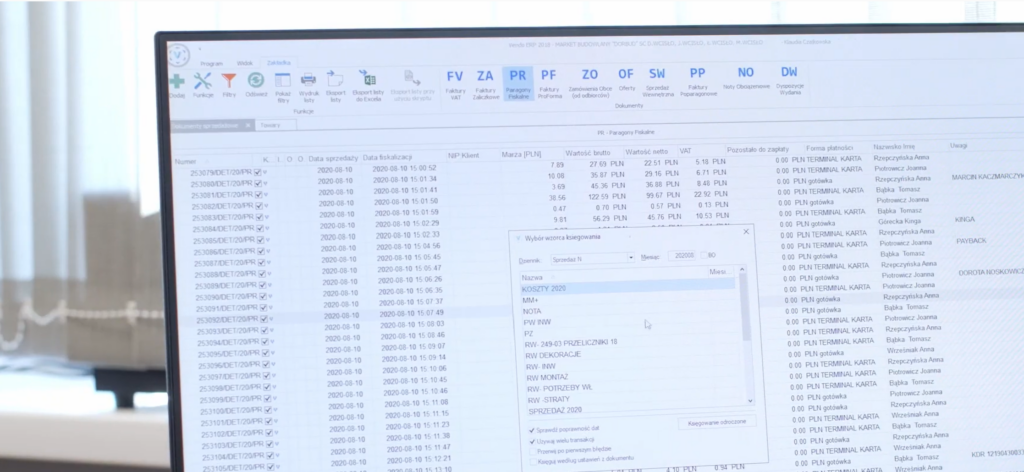This screenshot has height=472, width=1024.
Task: Click the template list vertical scrollbar thumb
Action: pyautogui.click(x=745, y=307)
